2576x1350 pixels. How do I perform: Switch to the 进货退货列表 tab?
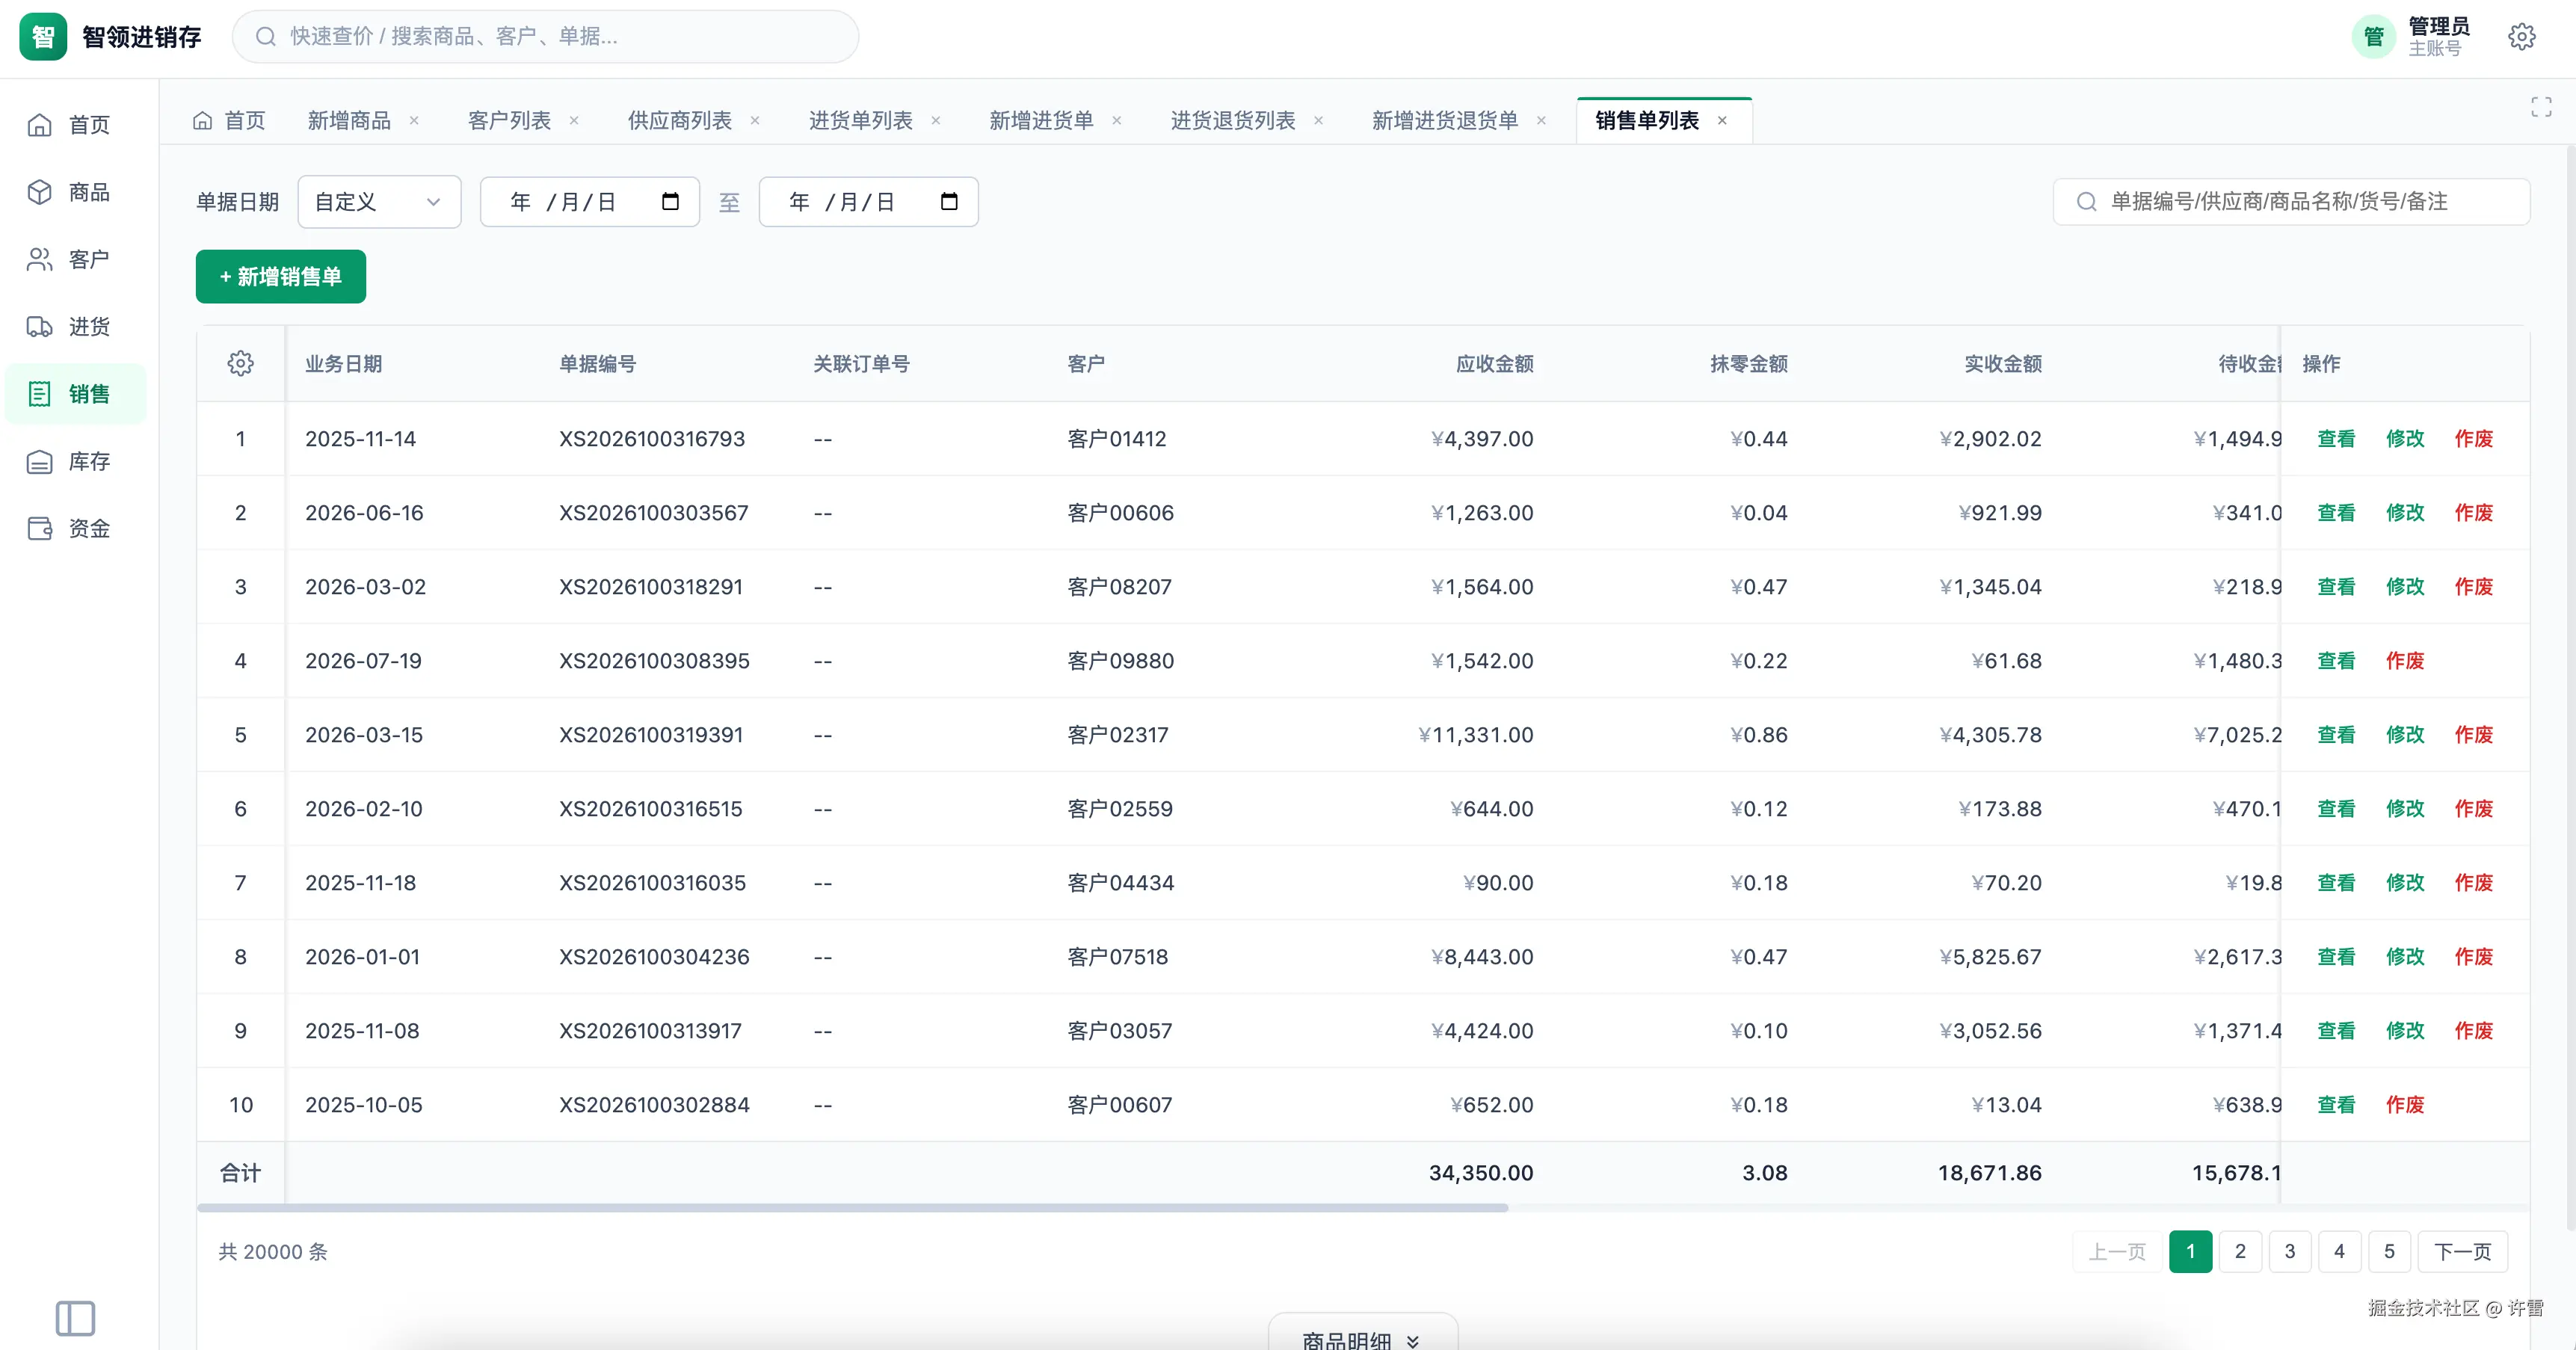[x=1232, y=120]
